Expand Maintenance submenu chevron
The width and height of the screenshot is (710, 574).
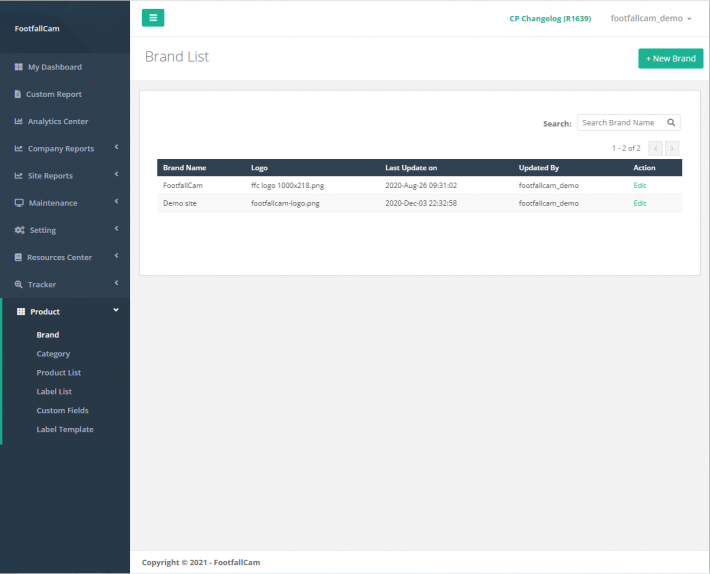point(116,201)
